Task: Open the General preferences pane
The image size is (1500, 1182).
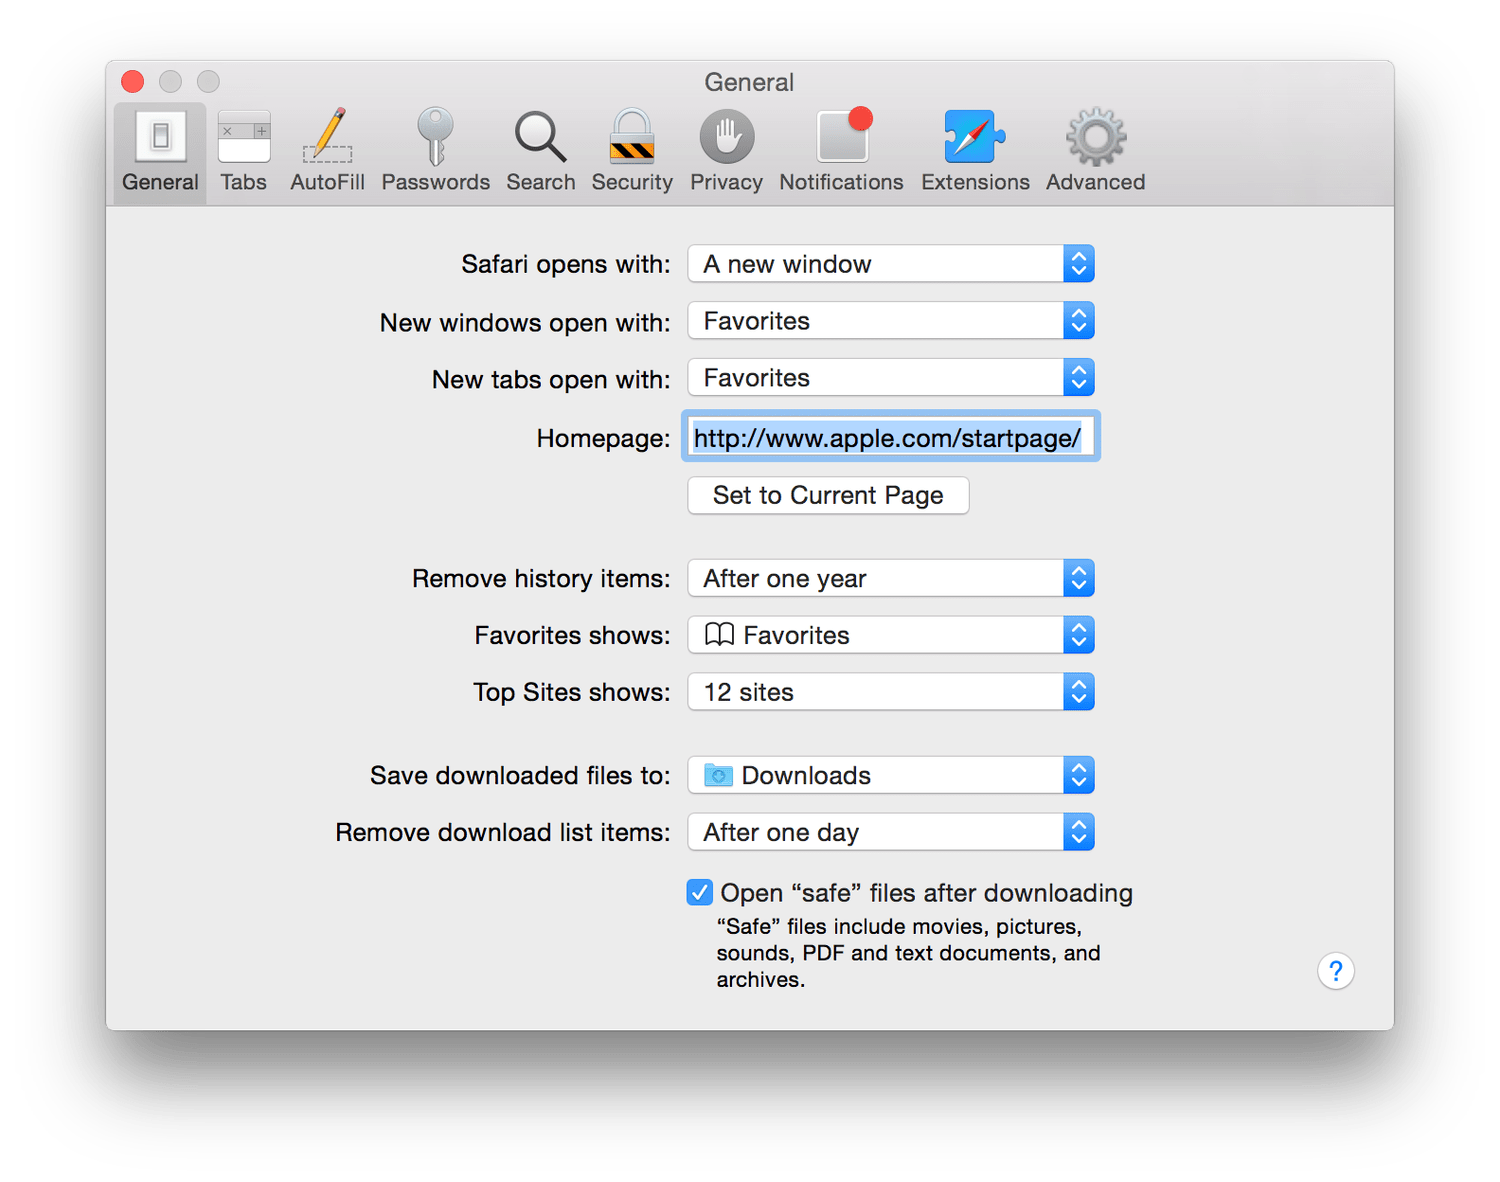Action: pos(160,153)
